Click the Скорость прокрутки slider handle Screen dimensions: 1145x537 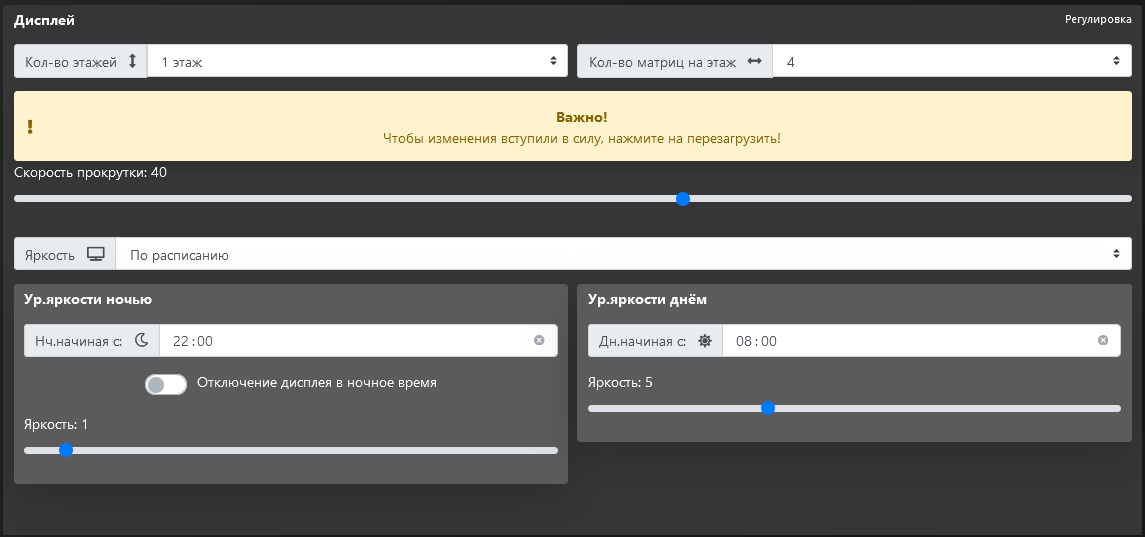(x=683, y=199)
